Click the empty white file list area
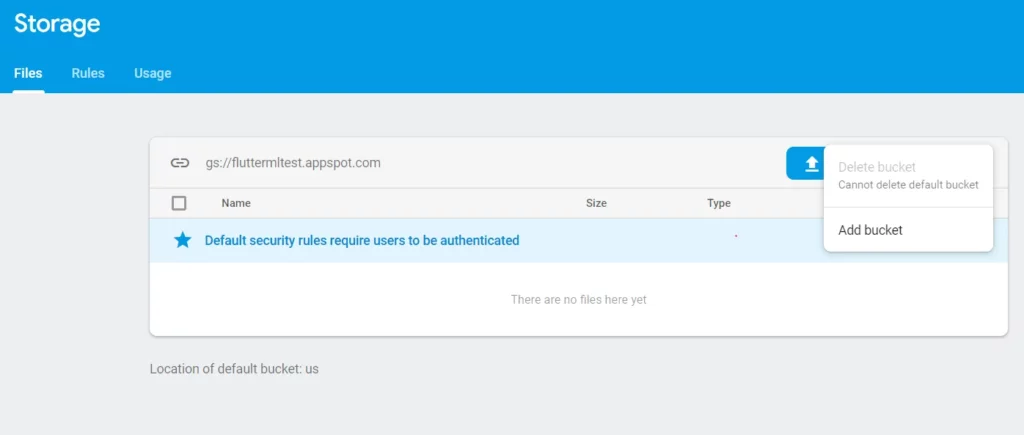Image resolution: width=1024 pixels, height=435 pixels. tap(579, 299)
